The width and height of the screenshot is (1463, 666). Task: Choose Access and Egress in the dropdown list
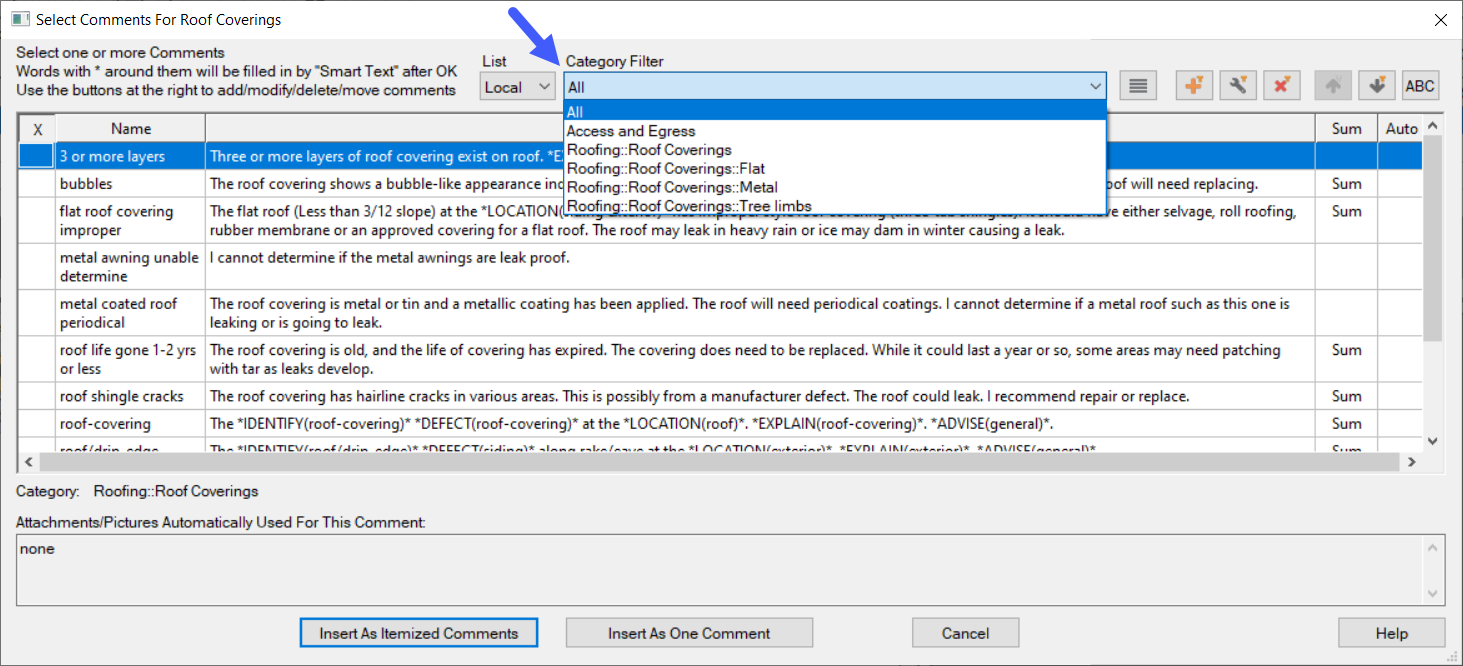coord(630,131)
